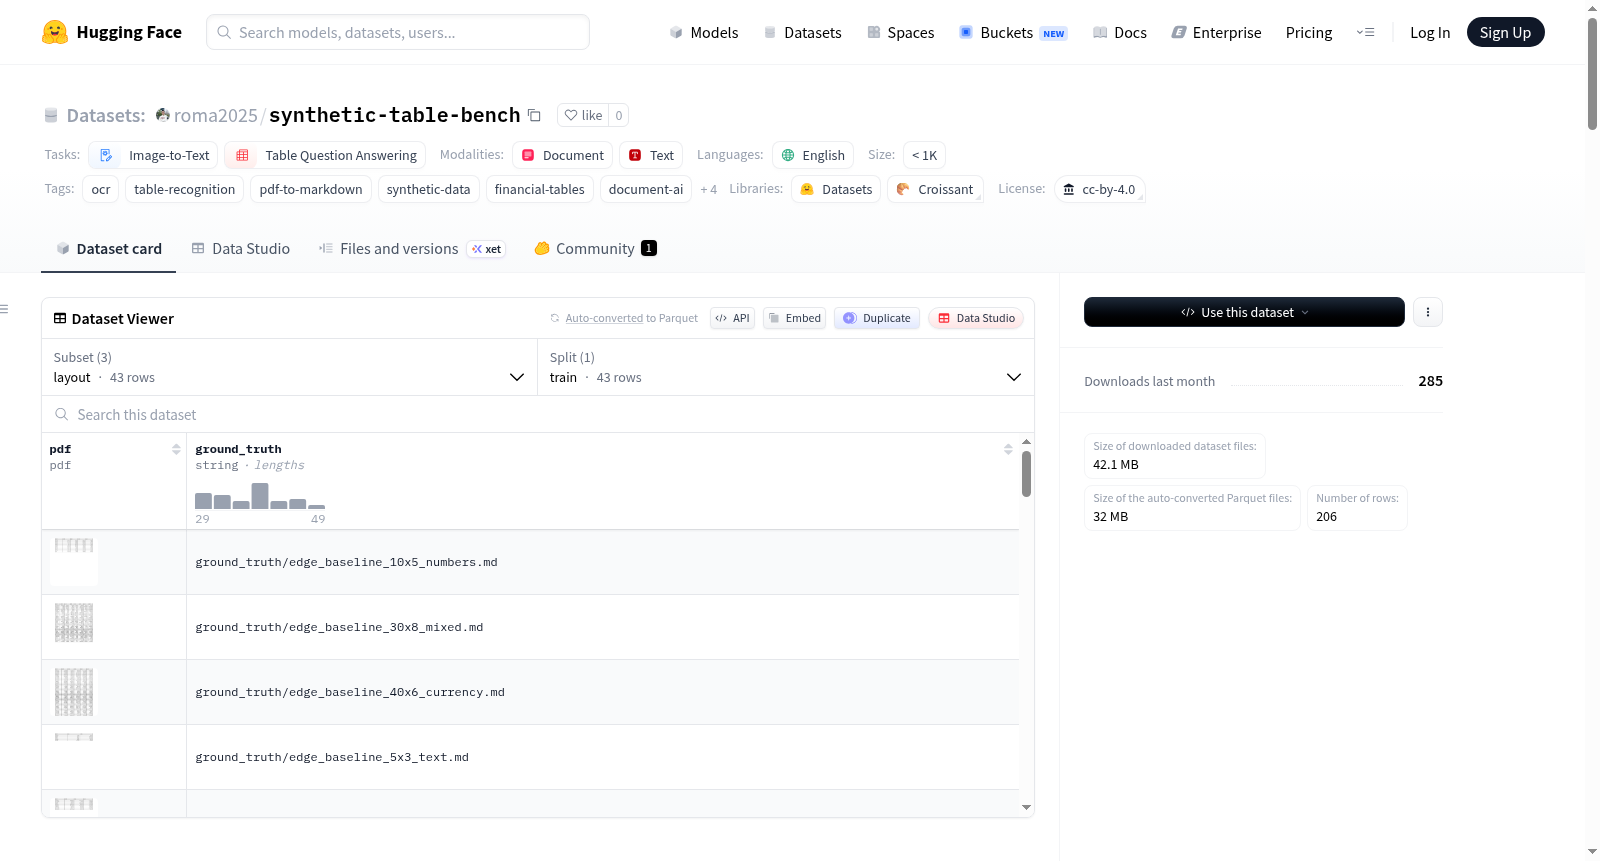Open Spaces in the top navigation
The image size is (1600, 861).
point(901,32)
